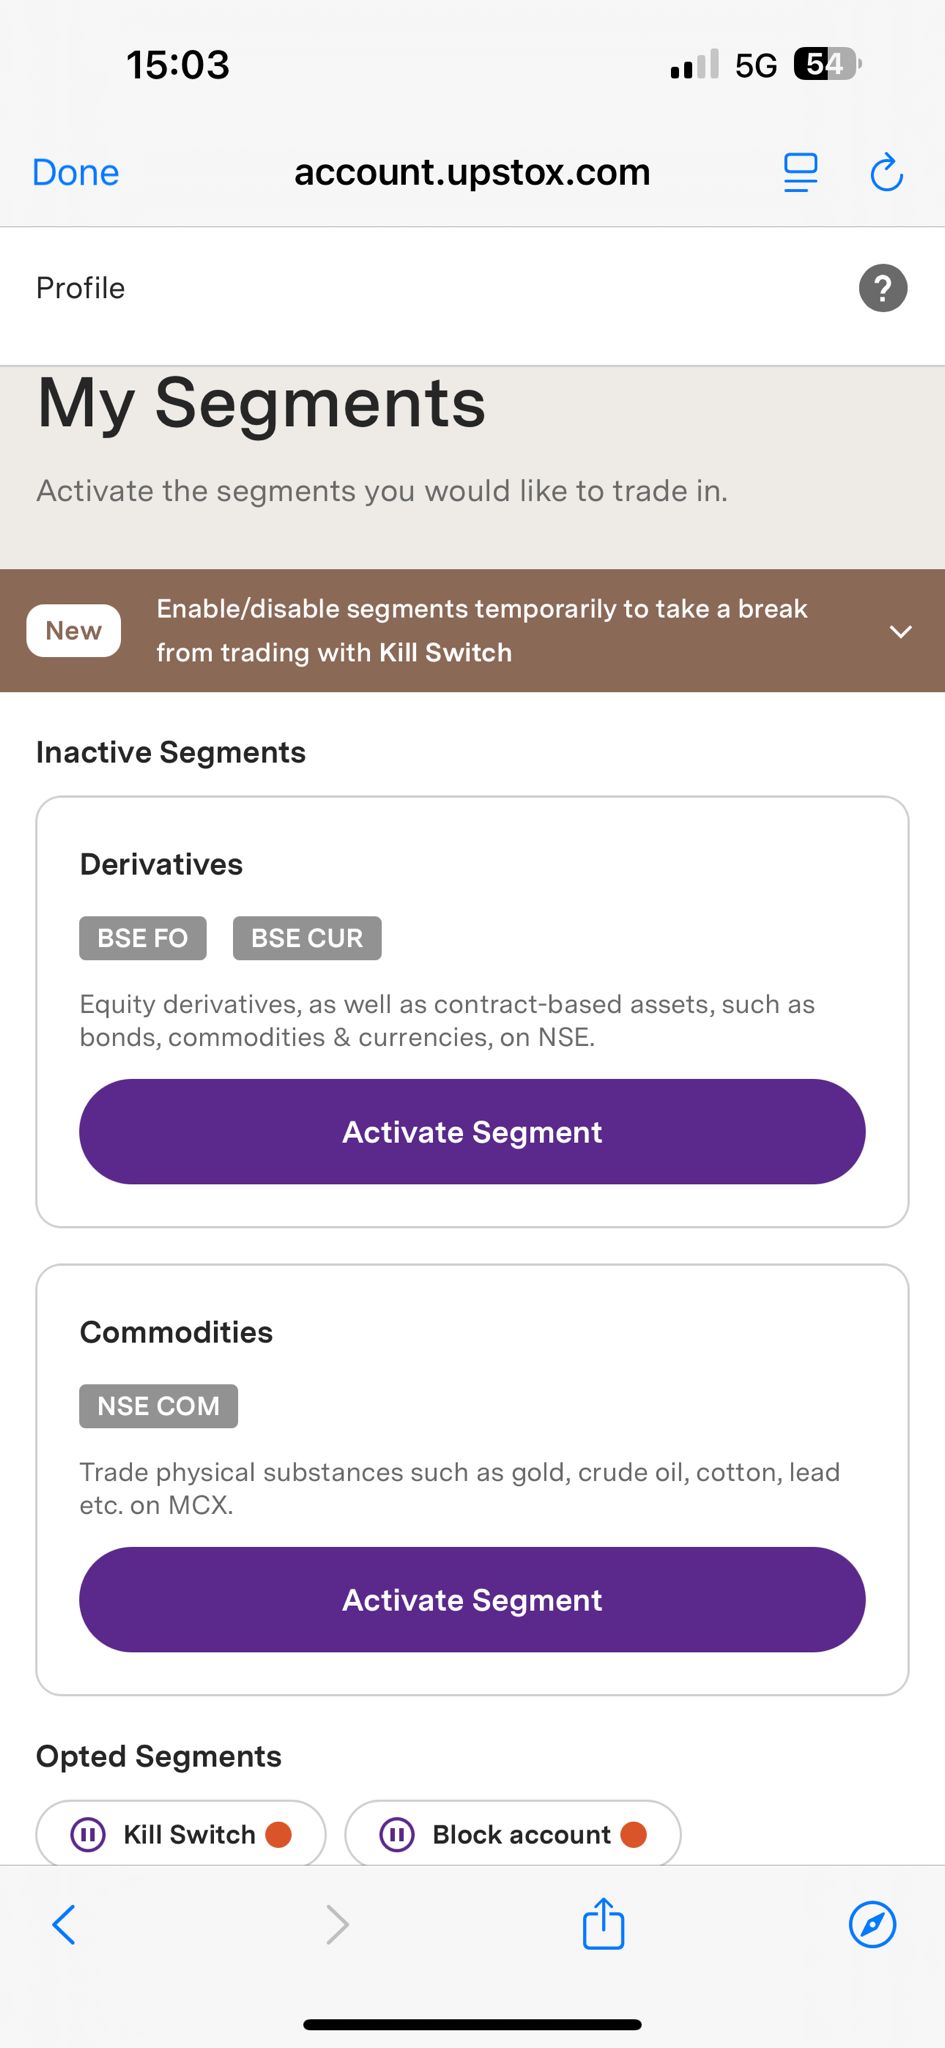Image resolution: width=945 pixels, height=2048 pixels.
Task: Select the NSE COM tag
Action: (158, 1406)
